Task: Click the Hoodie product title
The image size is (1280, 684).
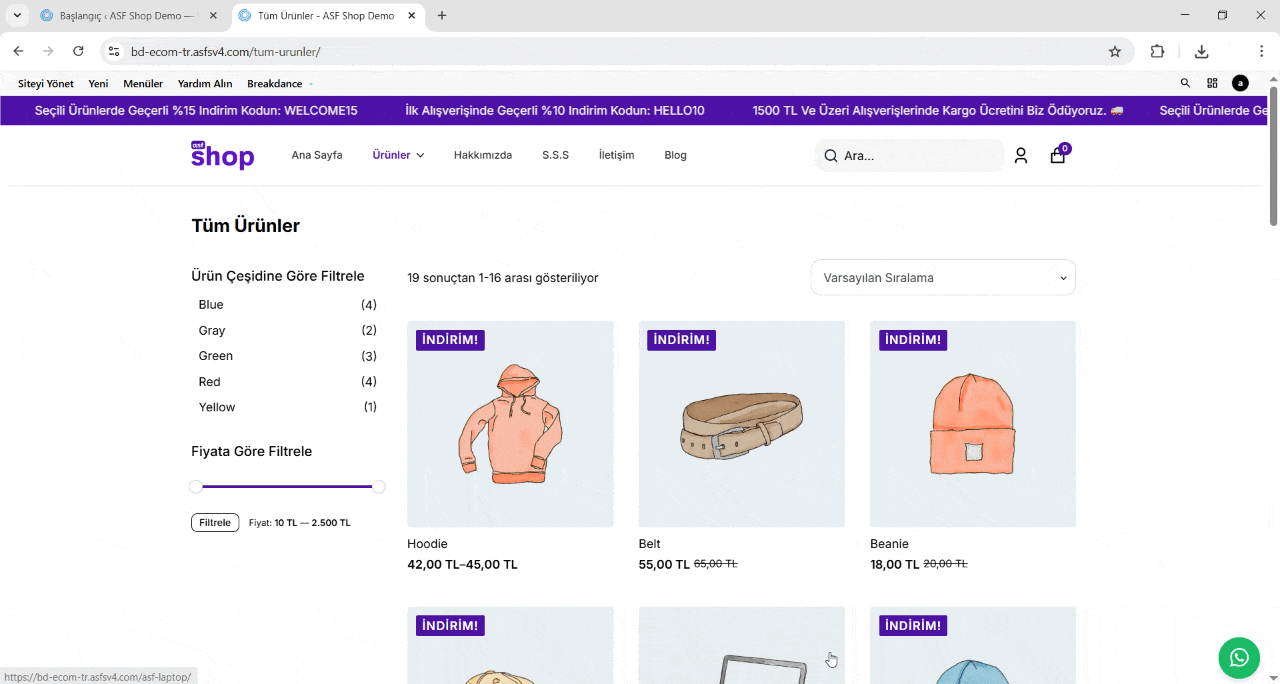Action: (427, 544)
